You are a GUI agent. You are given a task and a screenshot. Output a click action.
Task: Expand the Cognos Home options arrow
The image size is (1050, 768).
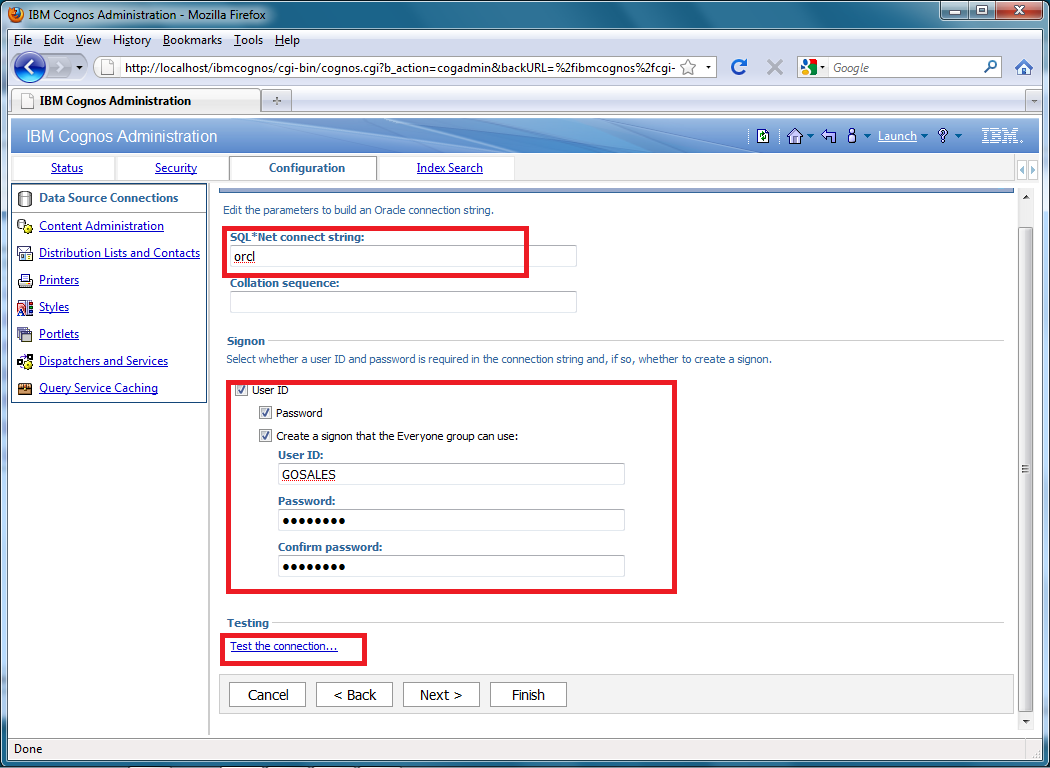point(810,136)
